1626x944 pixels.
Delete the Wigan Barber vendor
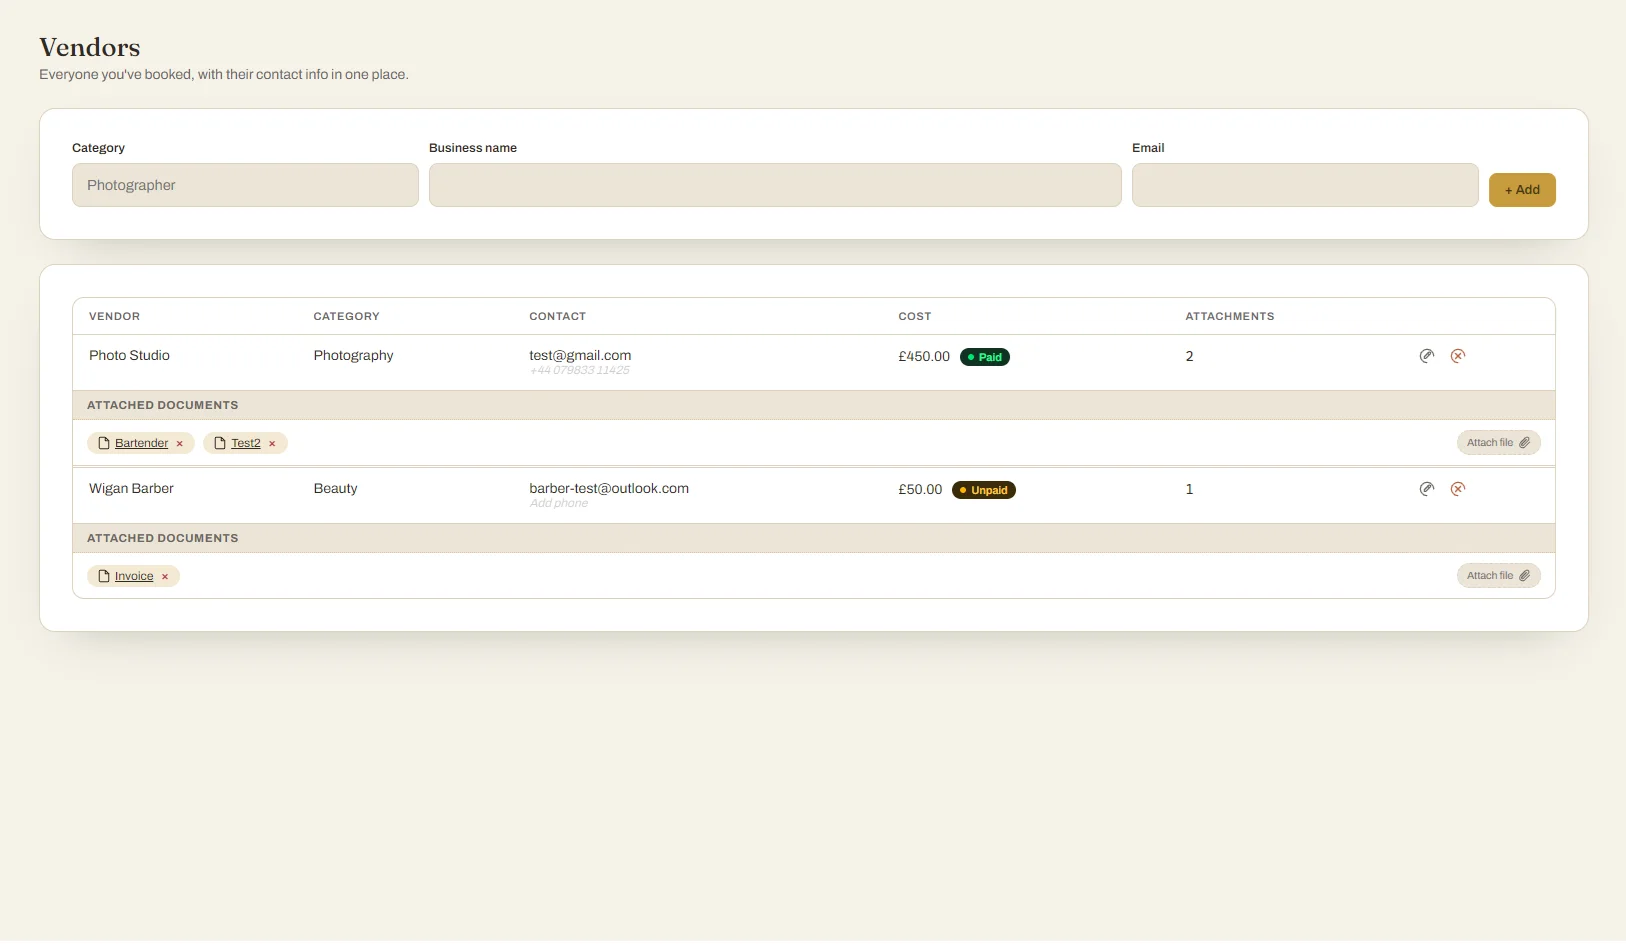tap(1458, 489)
